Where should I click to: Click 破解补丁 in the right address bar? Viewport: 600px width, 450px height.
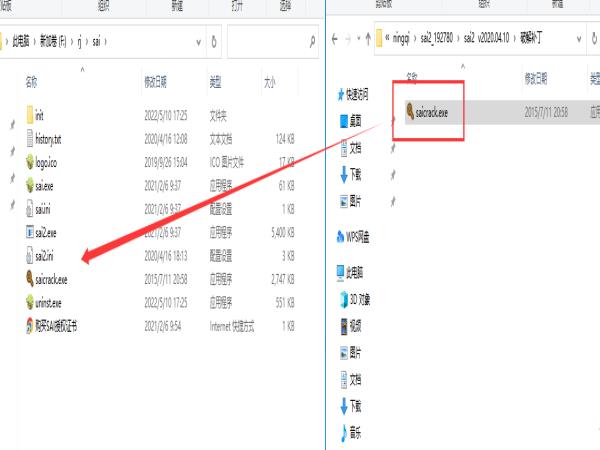(x=530, y=38)
